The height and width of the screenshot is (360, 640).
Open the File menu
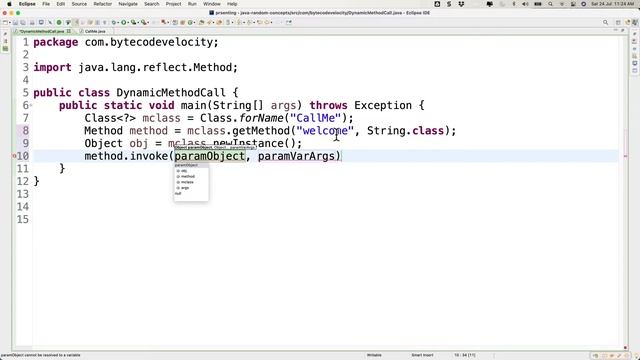pos(46,4)
